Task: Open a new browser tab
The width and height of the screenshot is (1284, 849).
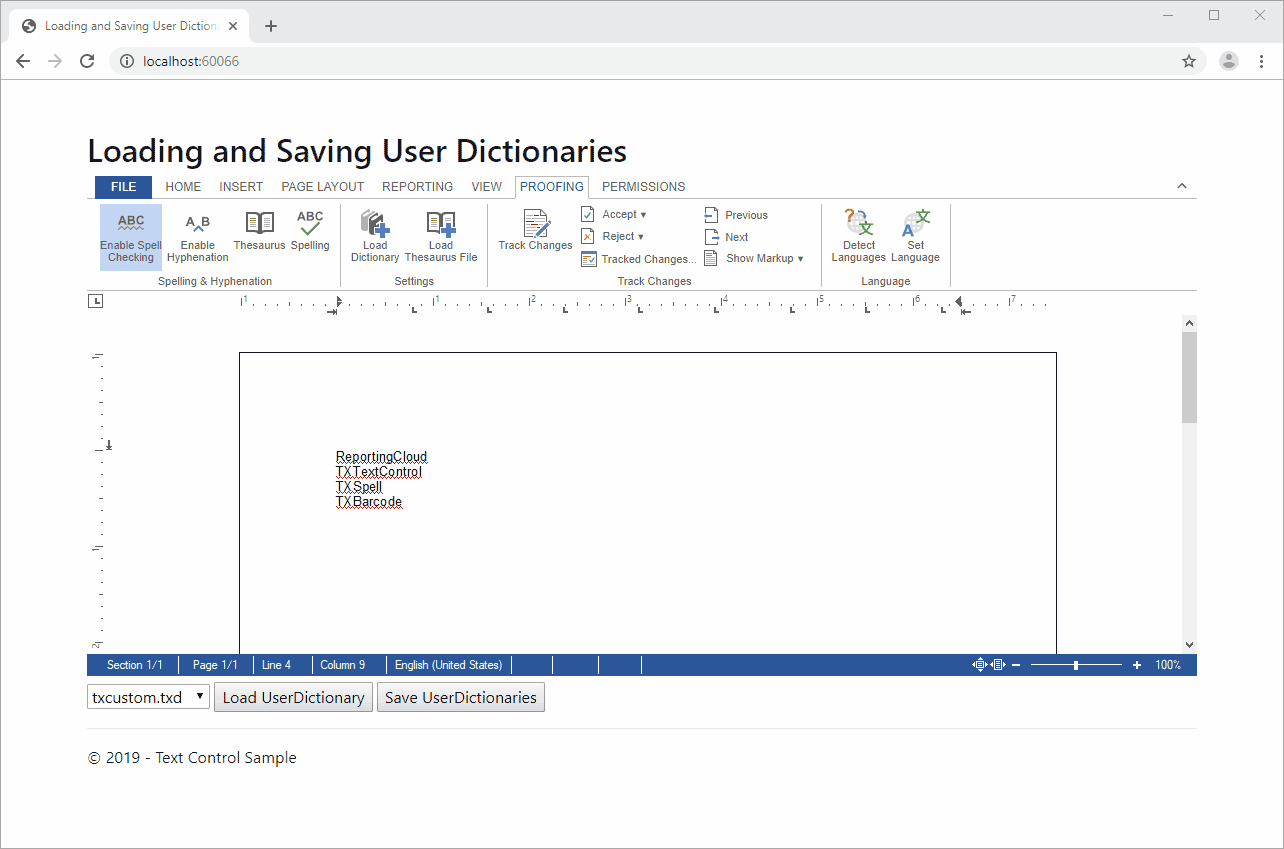Action: tap(270, 26)
